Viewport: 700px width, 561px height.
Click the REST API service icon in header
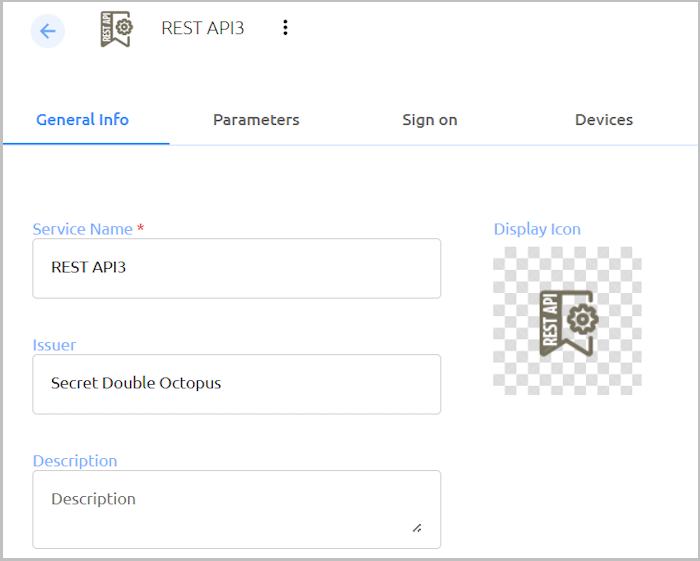(x=117, y=29)
